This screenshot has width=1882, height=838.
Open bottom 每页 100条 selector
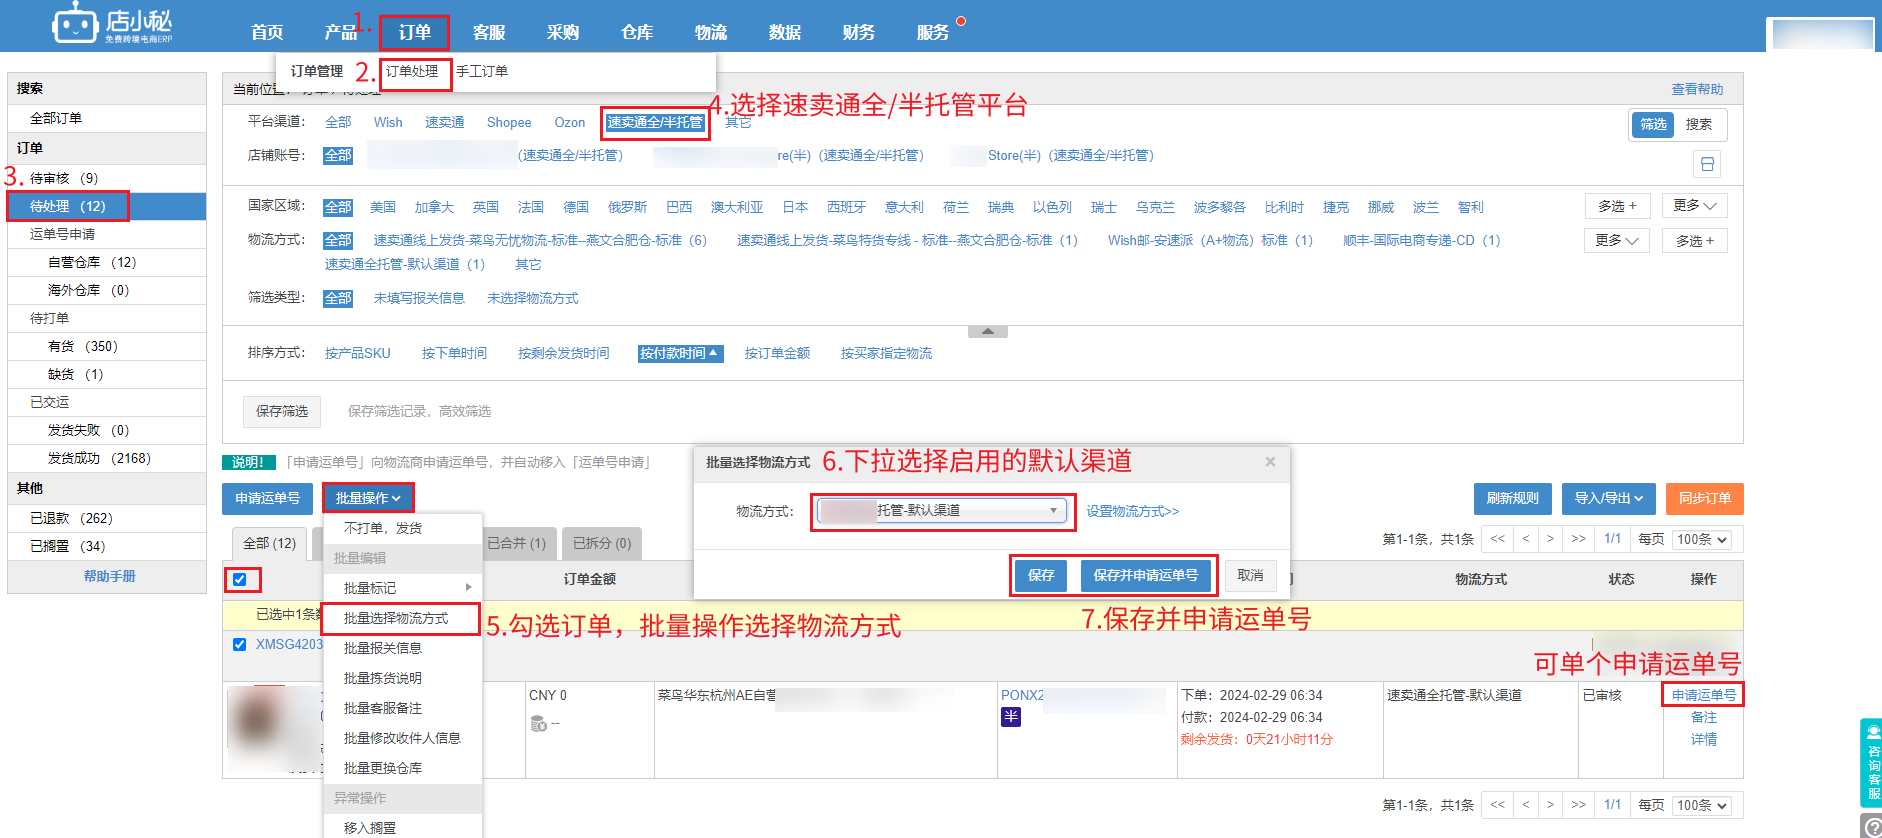1702,805
